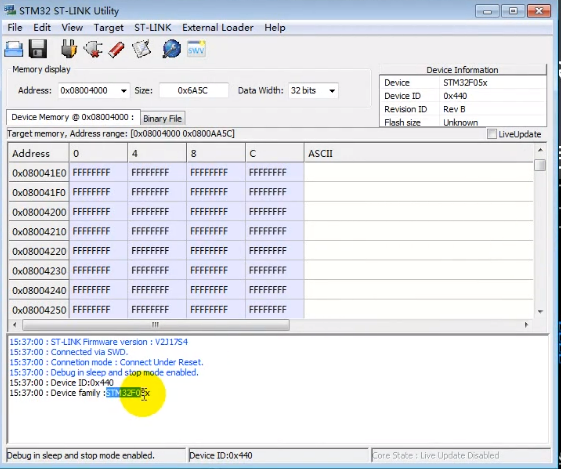Disconnect from target toolbar icon
This screenshot has width=561, height=469.
(x=93, y=49)
